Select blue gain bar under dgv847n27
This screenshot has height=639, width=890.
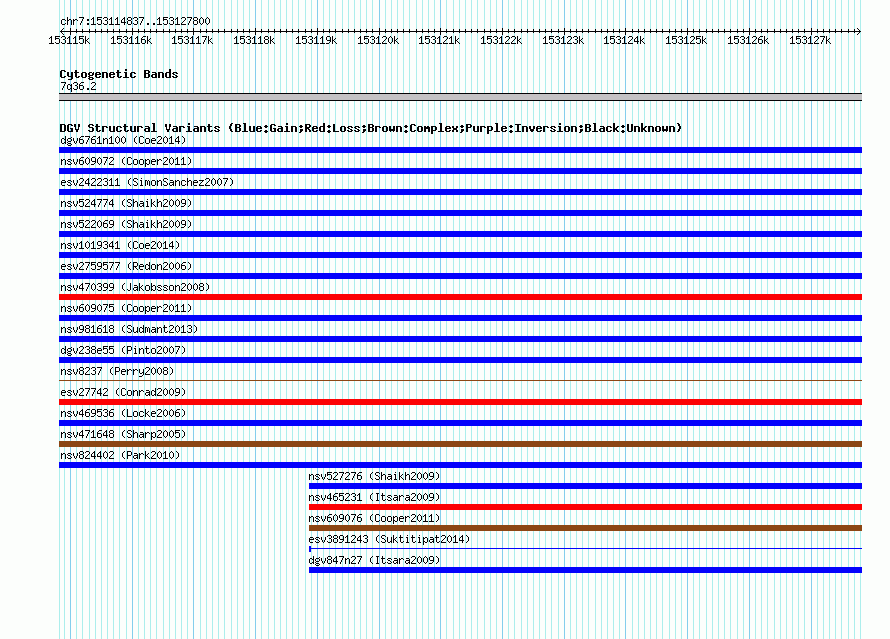585,570
